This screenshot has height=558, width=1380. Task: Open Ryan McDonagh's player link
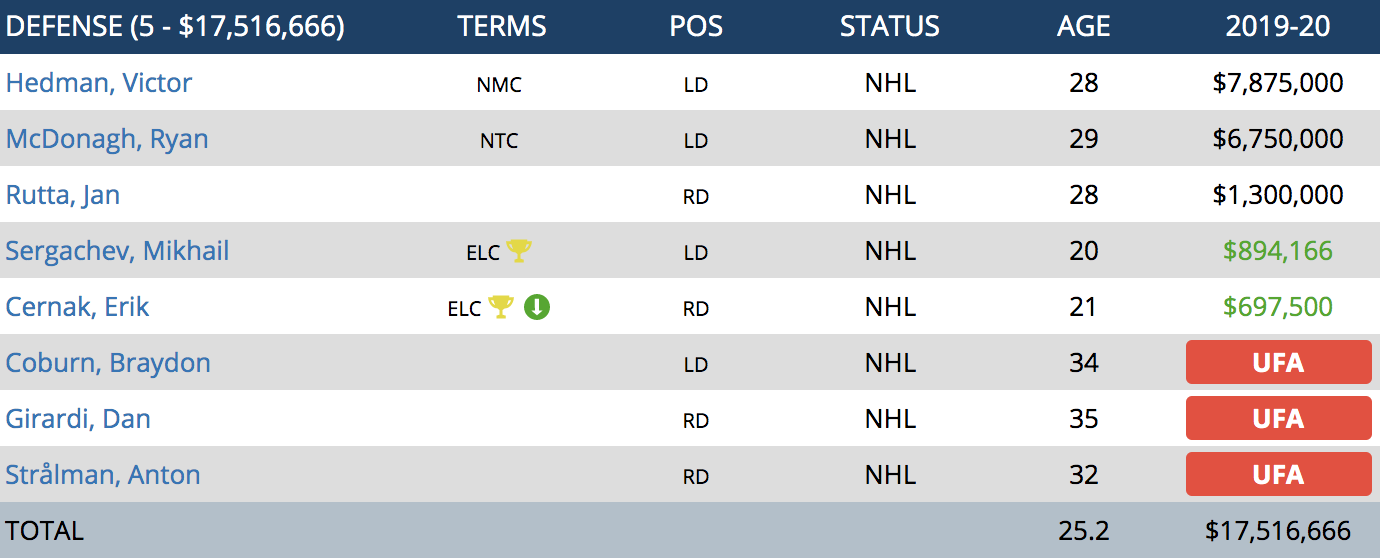pos(107,138)
